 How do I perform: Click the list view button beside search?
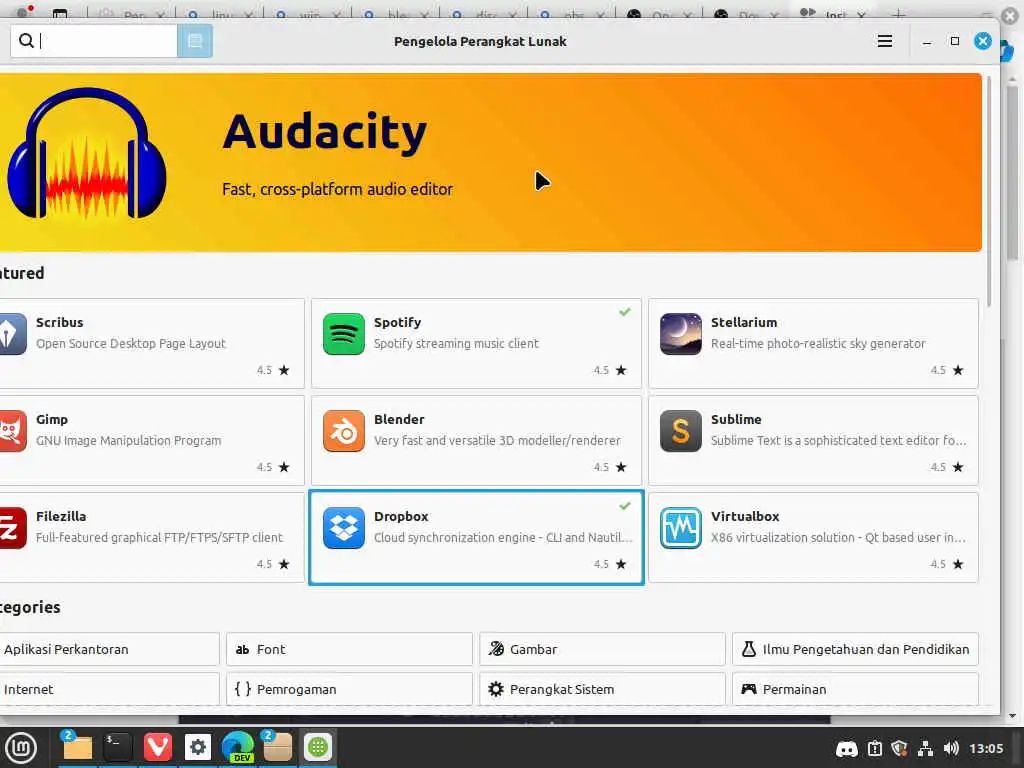point(195,41)
